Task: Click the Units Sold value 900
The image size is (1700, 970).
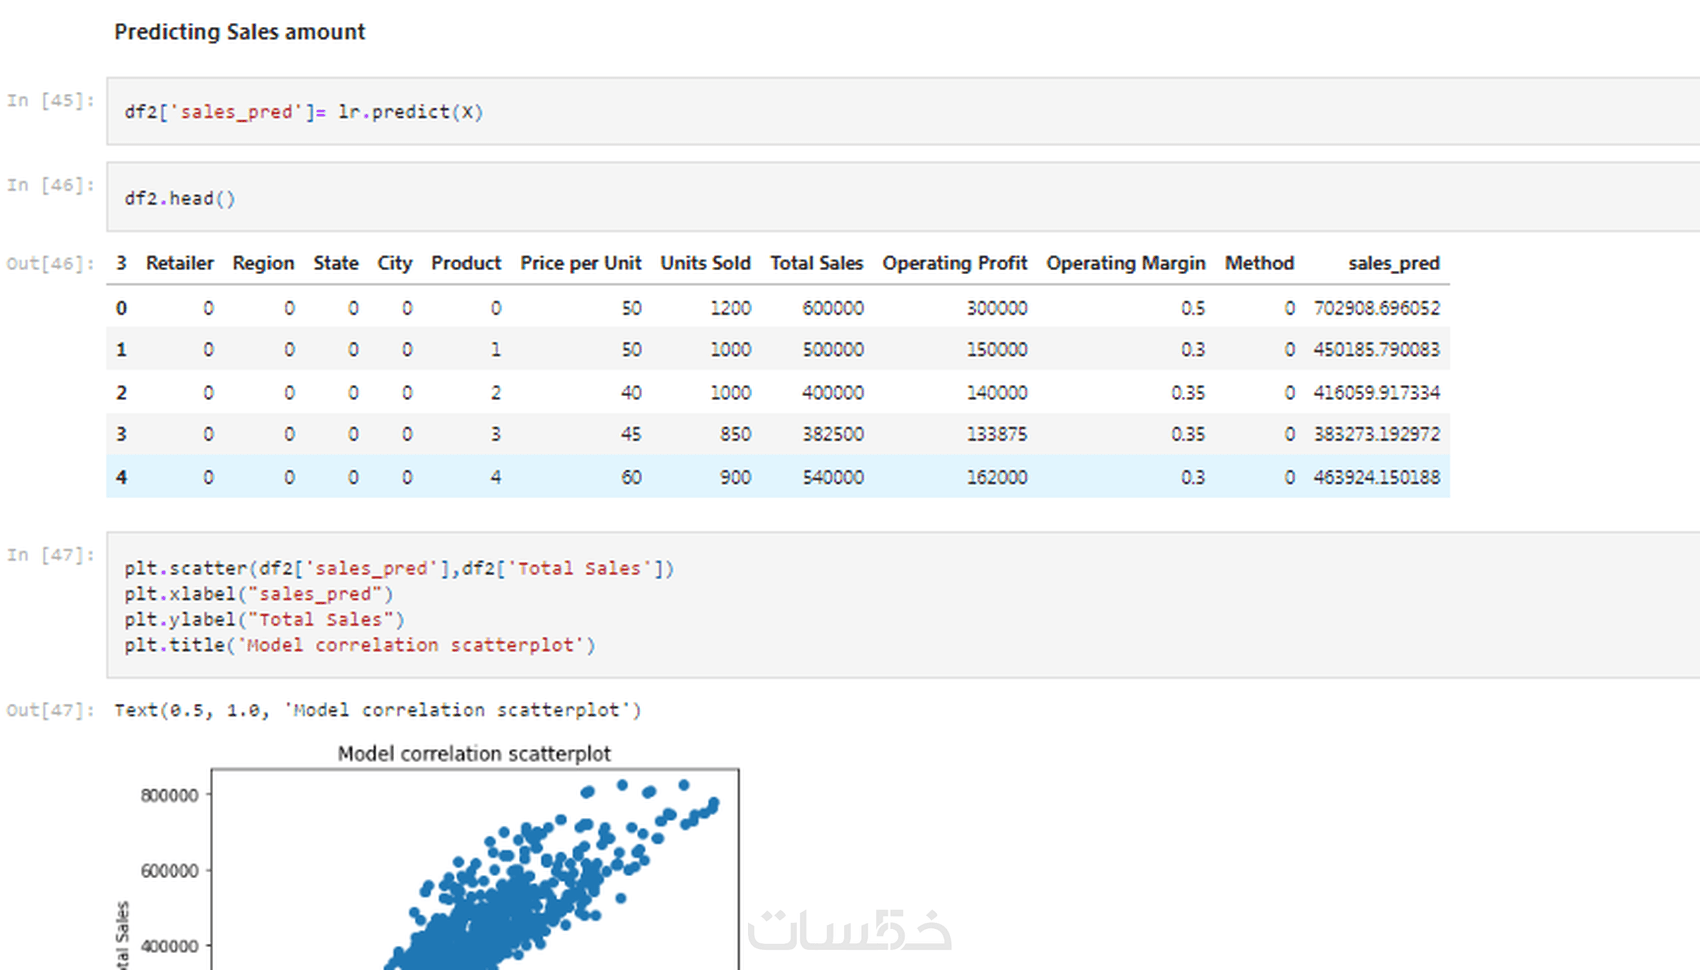Action: 736,477
